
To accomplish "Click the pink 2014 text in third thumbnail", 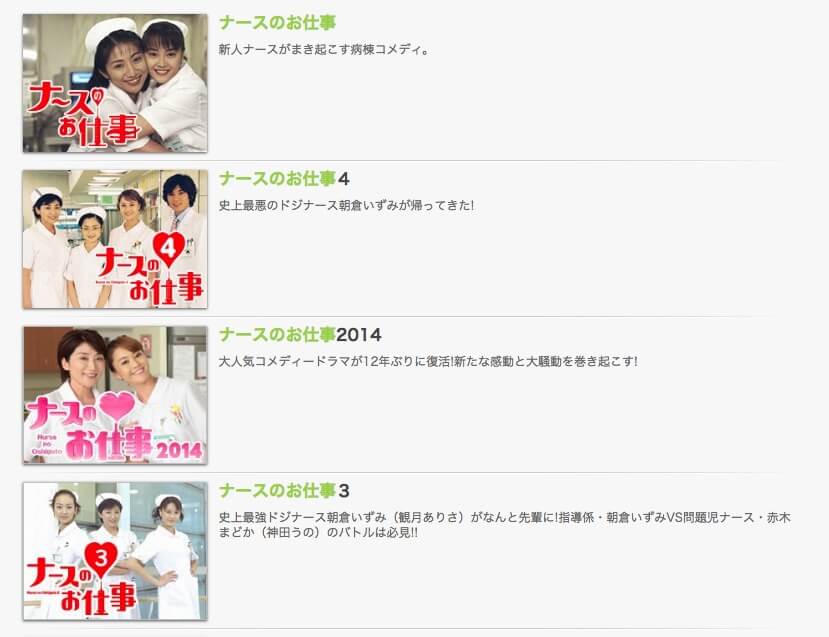I will [179, 450].
